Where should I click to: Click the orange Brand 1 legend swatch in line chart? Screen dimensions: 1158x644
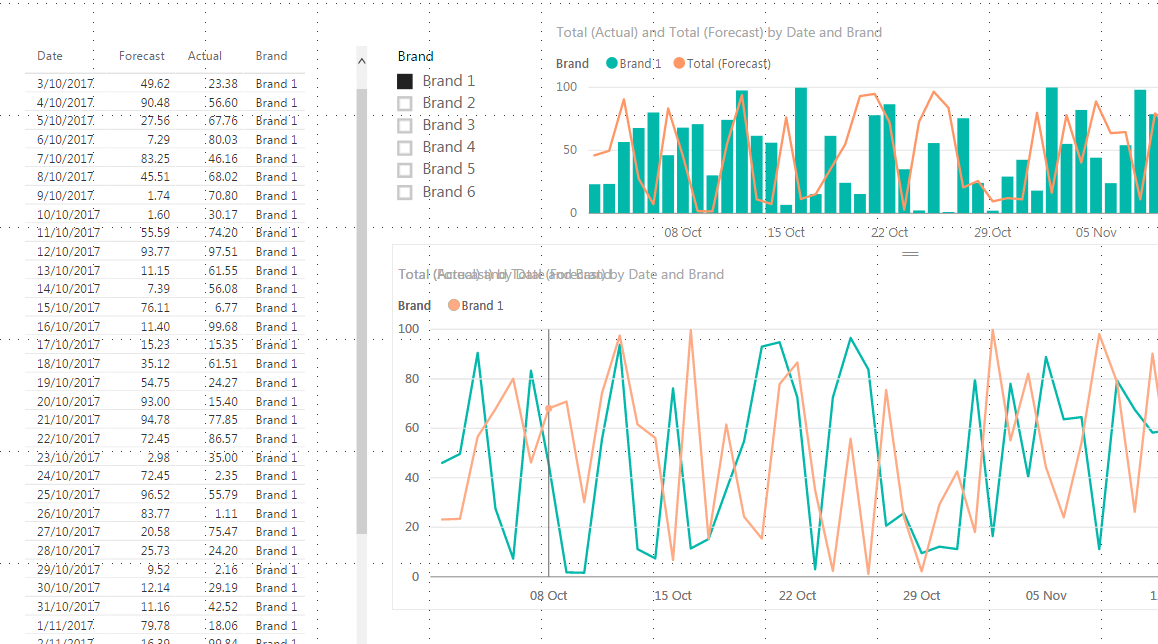(453, 305)
